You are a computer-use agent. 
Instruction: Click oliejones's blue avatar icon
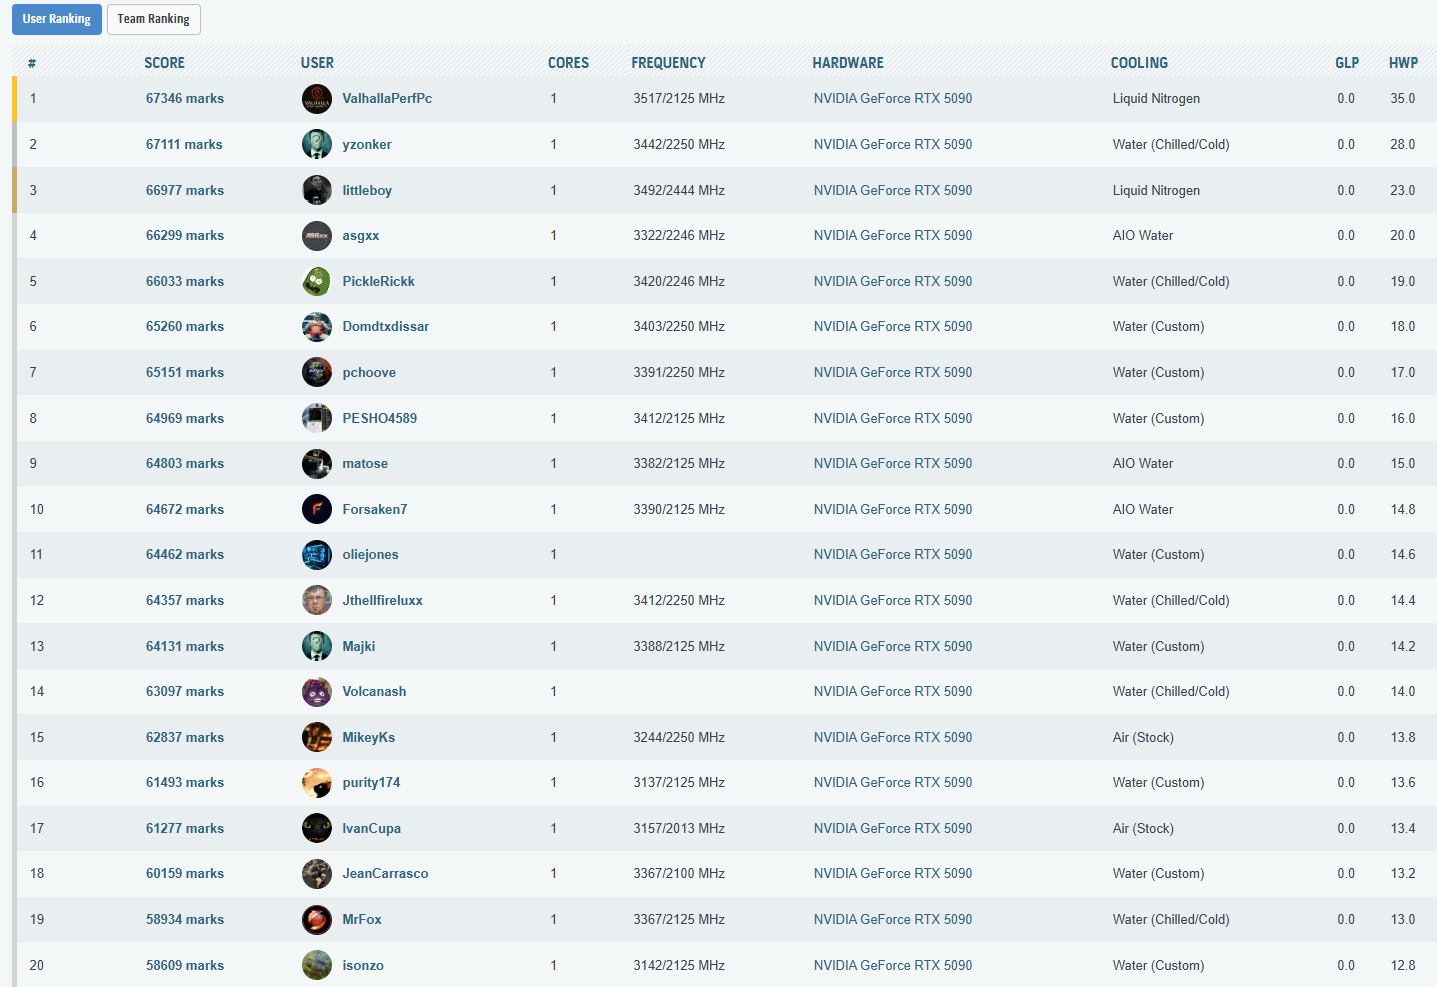coord(316,554)
